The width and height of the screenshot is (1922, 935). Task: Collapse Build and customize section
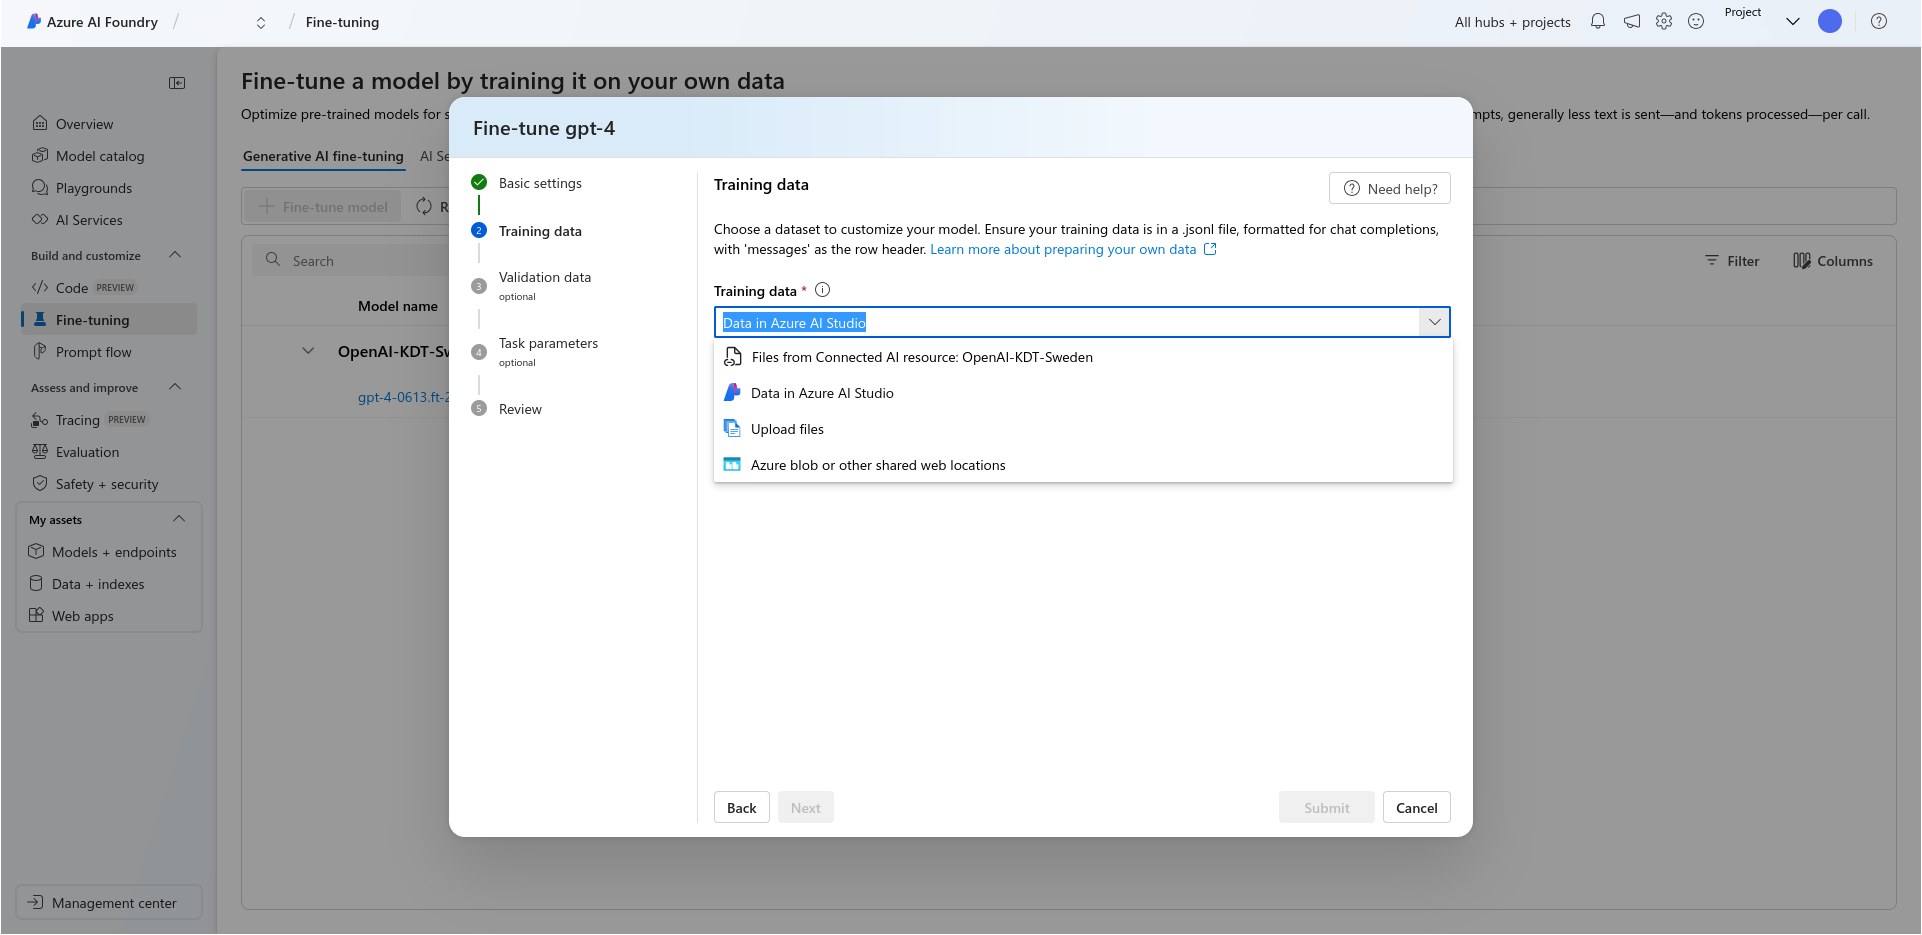tap(175, 255)
